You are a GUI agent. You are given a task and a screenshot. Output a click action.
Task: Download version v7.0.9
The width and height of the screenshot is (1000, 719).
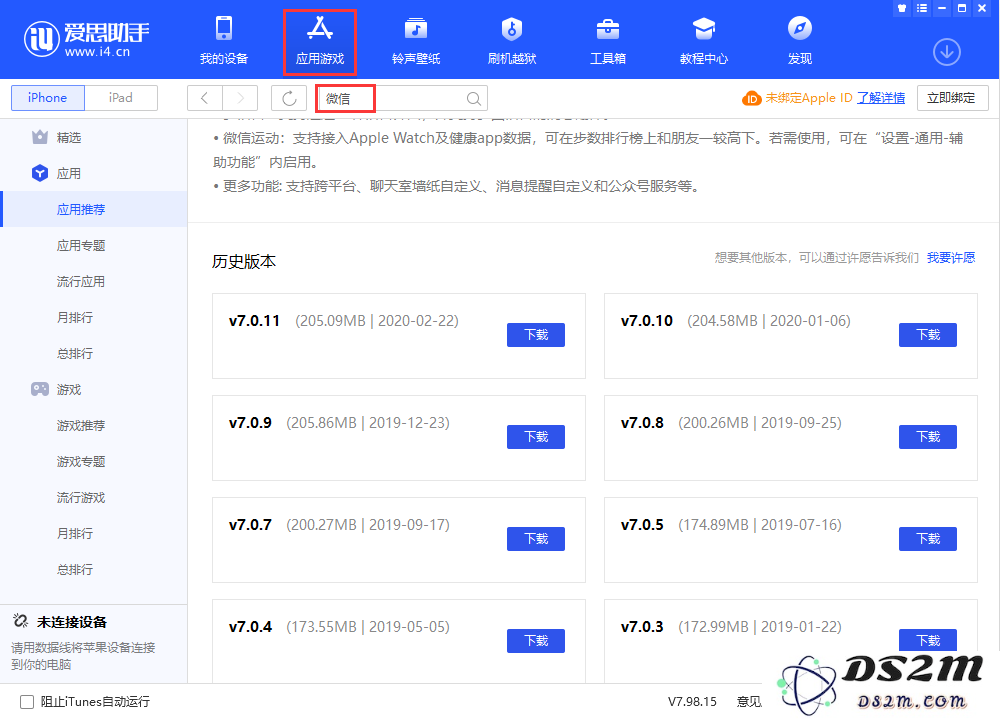pyautogui.click(x=536, y=437)
